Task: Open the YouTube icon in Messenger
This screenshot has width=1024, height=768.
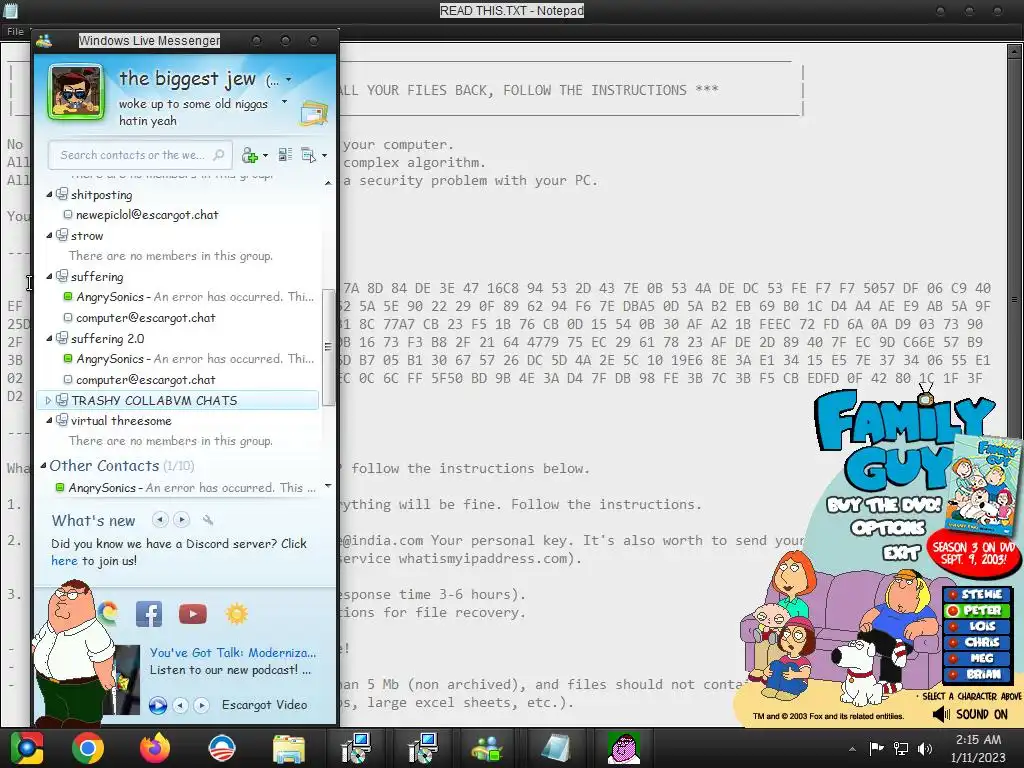Action: [193, 614]
